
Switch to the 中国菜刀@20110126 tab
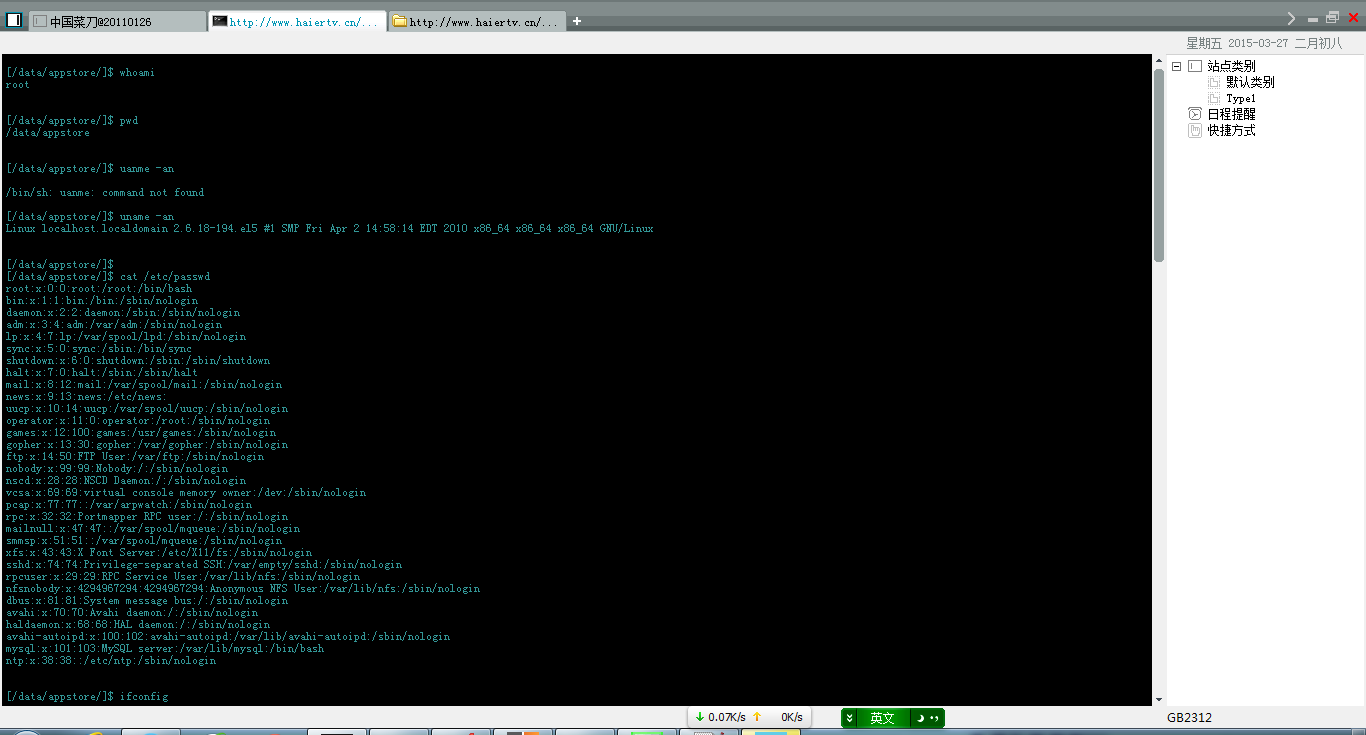[x=117, y=21]
